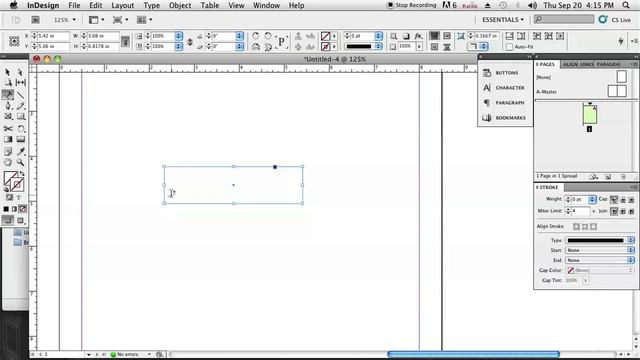This screenshot has height=360, width=640.
Task: Select the Gradient Swatch tool
Action: coord(8,140)
